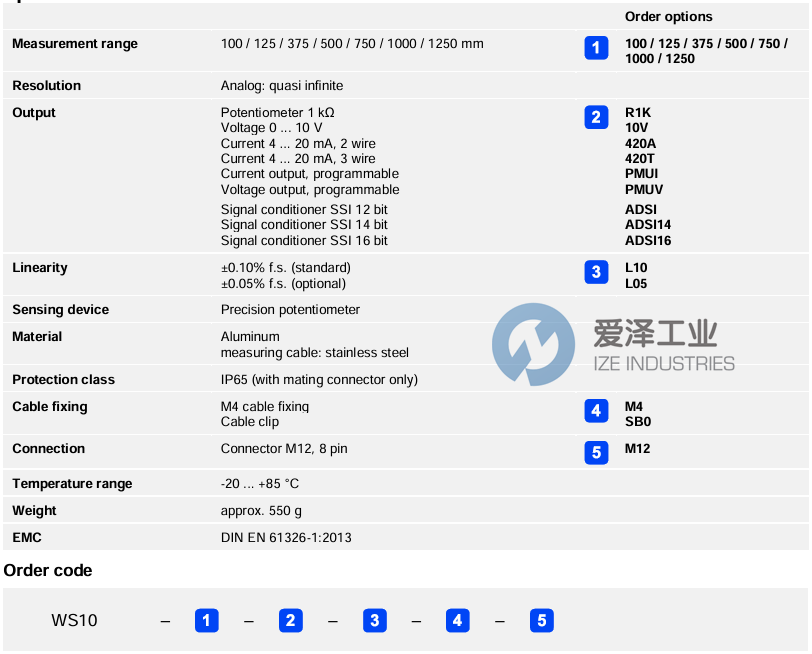The image size is (812, 654).
Task: Select the SB0 cable fixing option
Action: pyautogui.click(x=639, y=422)
